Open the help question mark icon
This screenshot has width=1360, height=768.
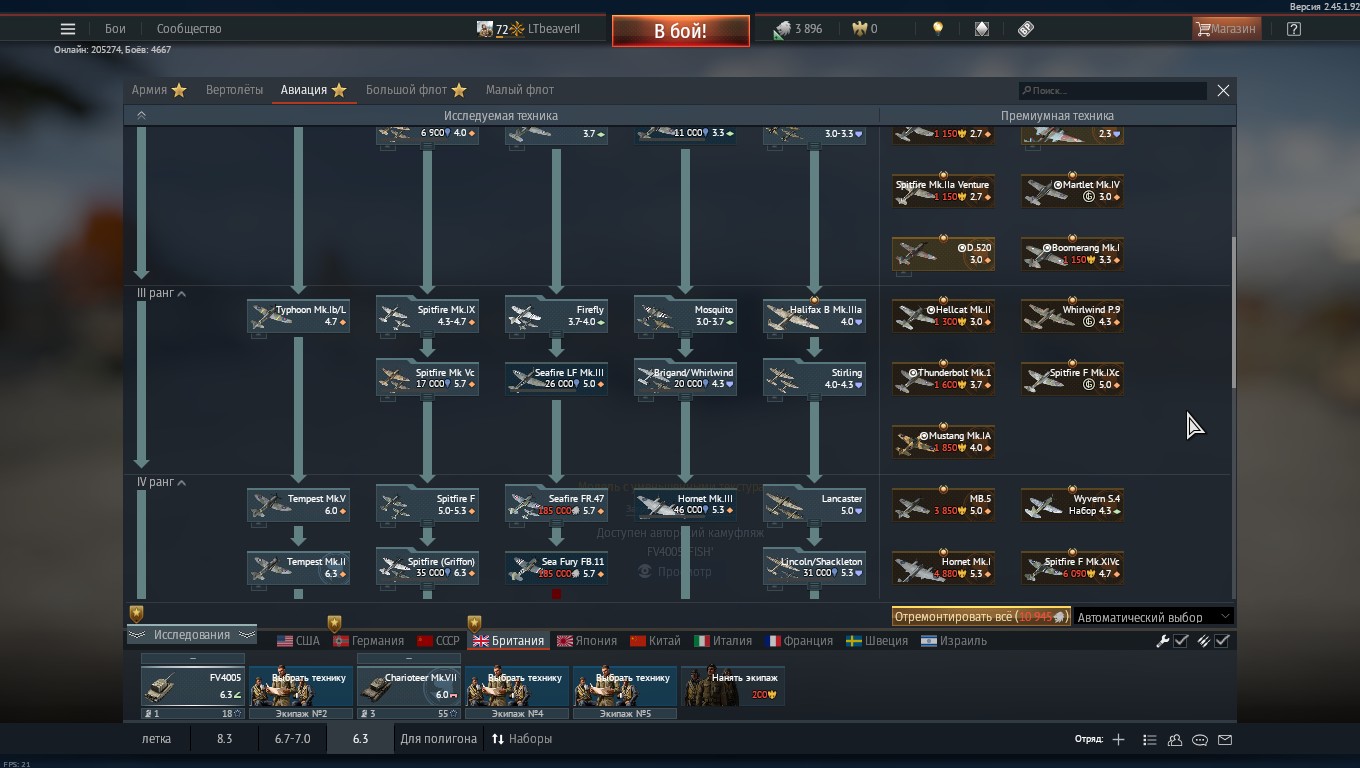pos(1294,29)
